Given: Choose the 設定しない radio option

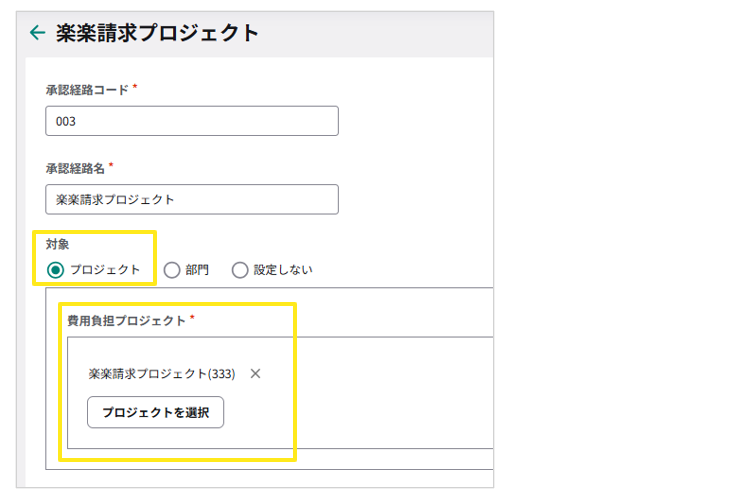Looking at the screenshot, I should coord(239,269).
